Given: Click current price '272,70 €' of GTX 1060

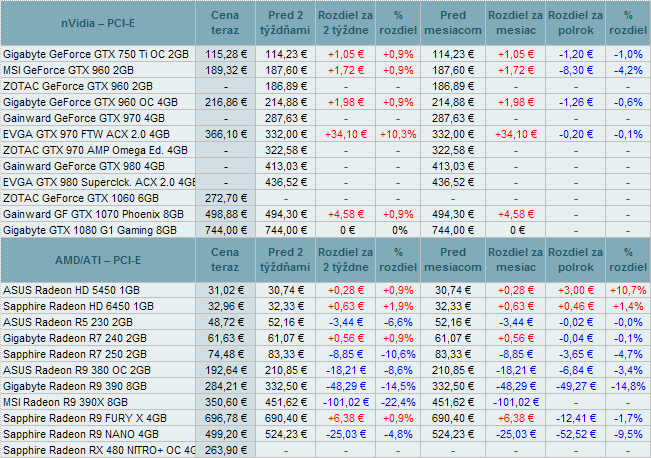Looking at the screenshot, I should [226, 198].
